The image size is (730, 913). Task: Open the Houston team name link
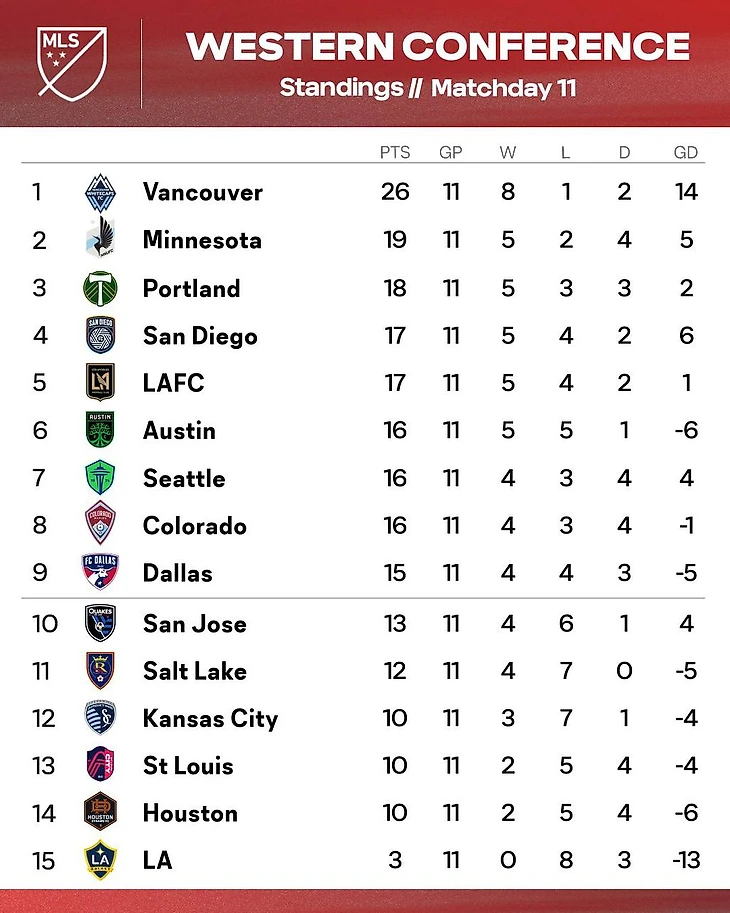coord(190,813)
